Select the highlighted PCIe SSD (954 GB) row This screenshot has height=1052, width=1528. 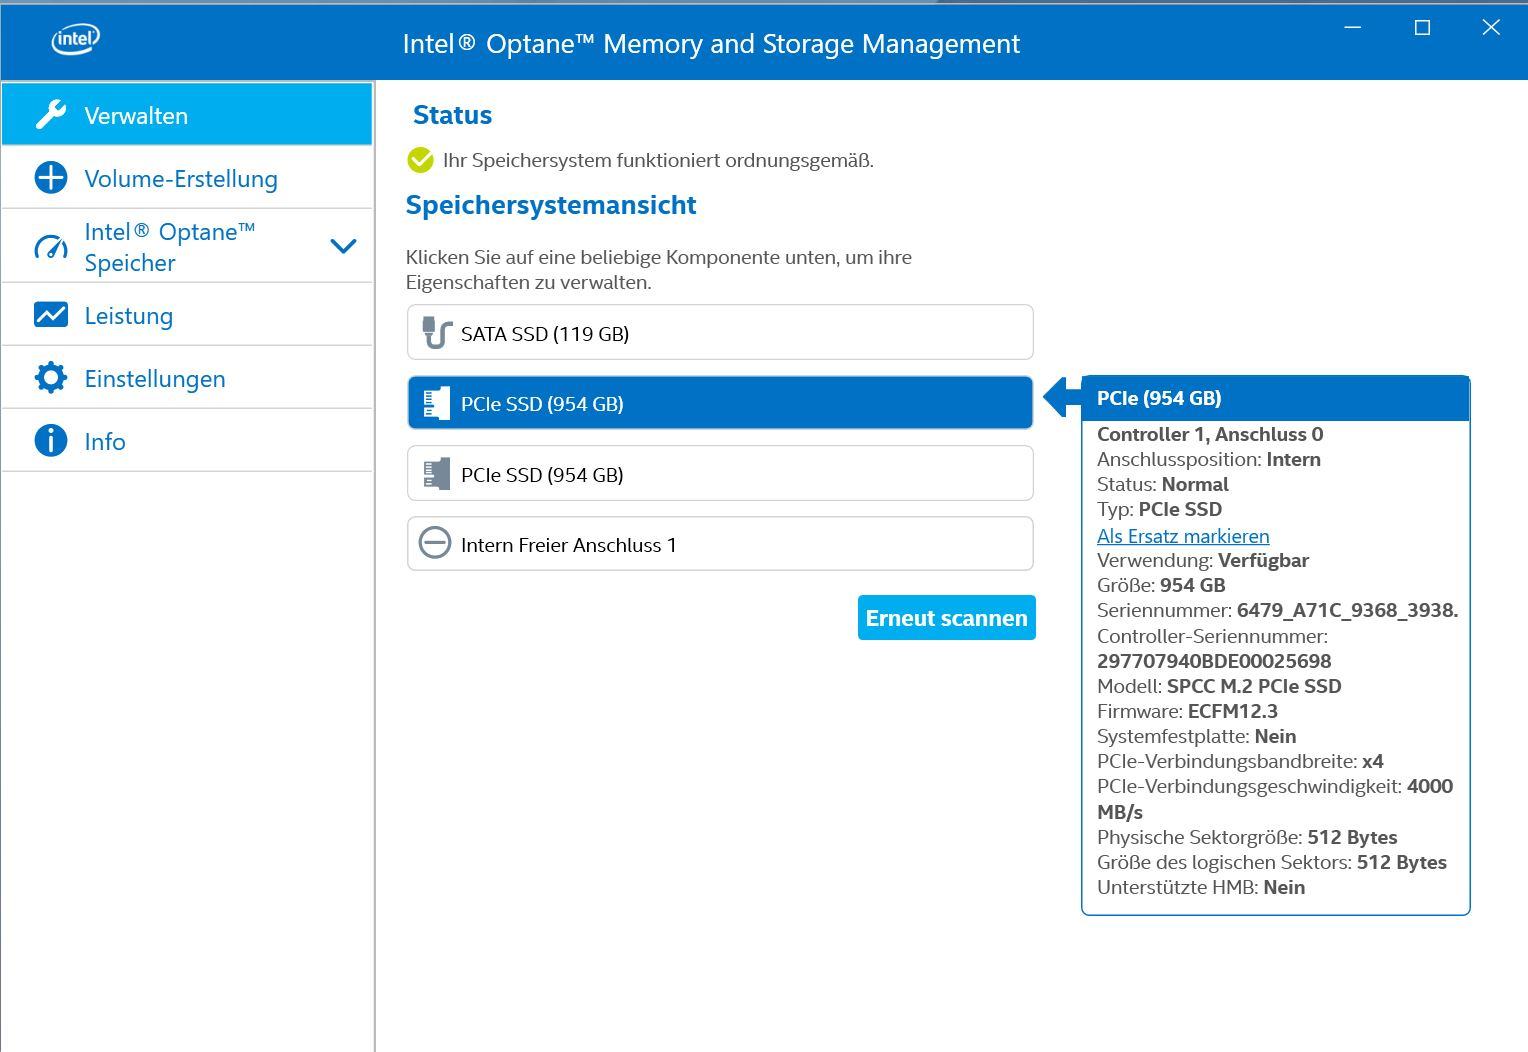click(720, 403)
